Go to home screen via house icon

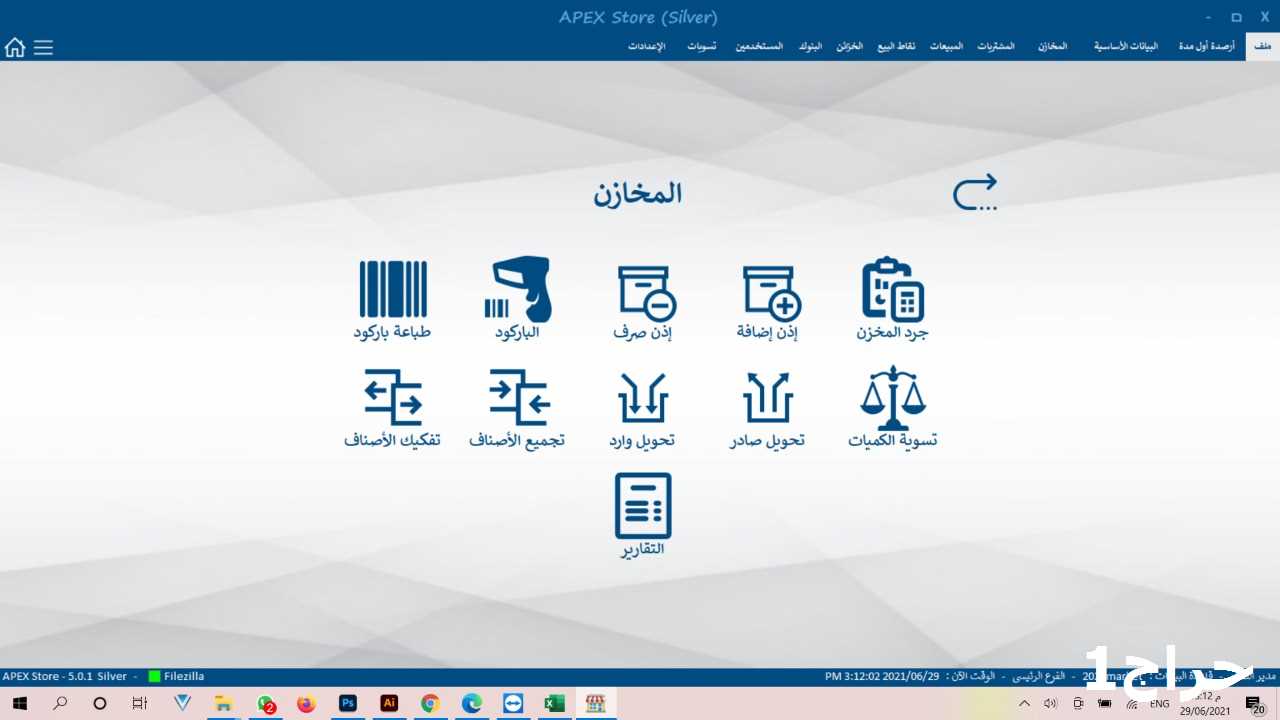(15, 47)
